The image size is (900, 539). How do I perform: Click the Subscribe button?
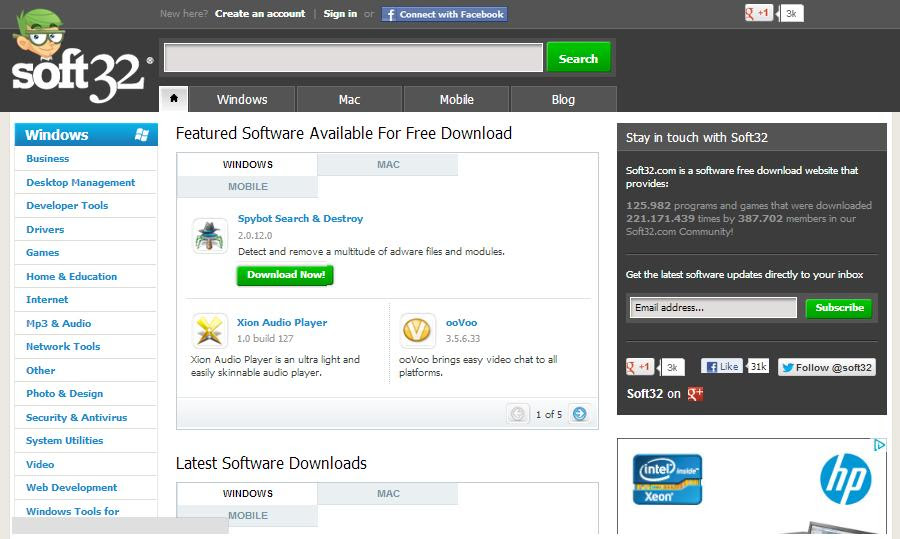click(839, 308)
